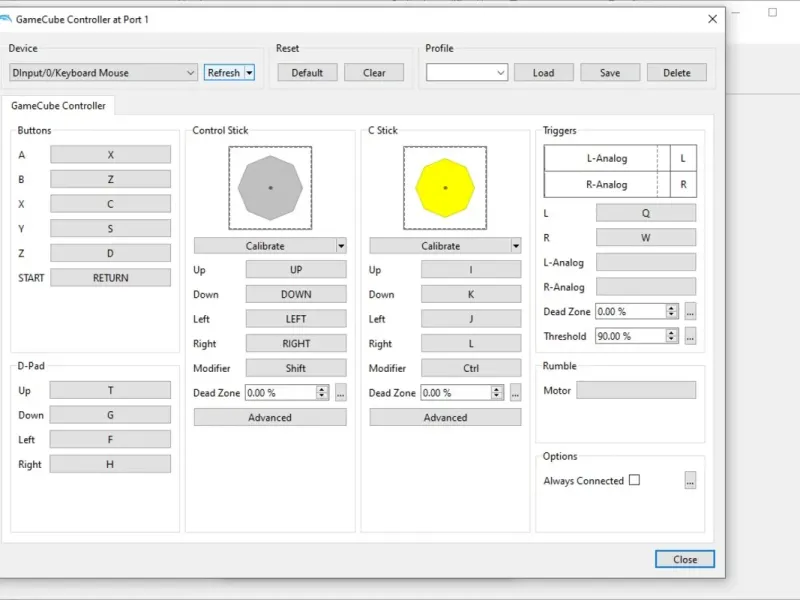Open C Stick Calibrate dropdown arrow

[x=516, y=246]
